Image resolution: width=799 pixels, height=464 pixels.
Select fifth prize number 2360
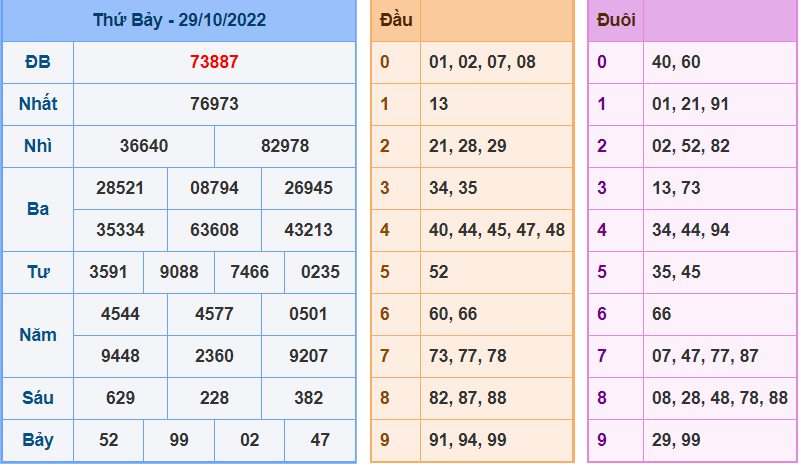click(x=214, y=356)
